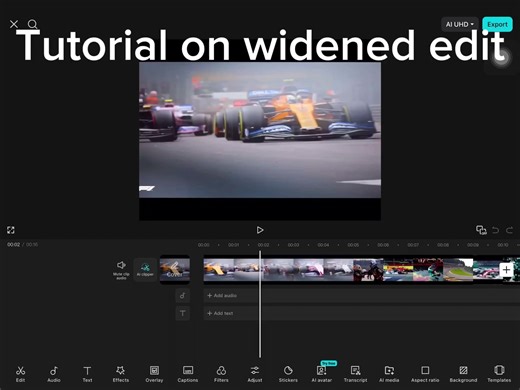Open the Overlay tool
The height and width of the screenshot is (390, 520).
(154, 374)
